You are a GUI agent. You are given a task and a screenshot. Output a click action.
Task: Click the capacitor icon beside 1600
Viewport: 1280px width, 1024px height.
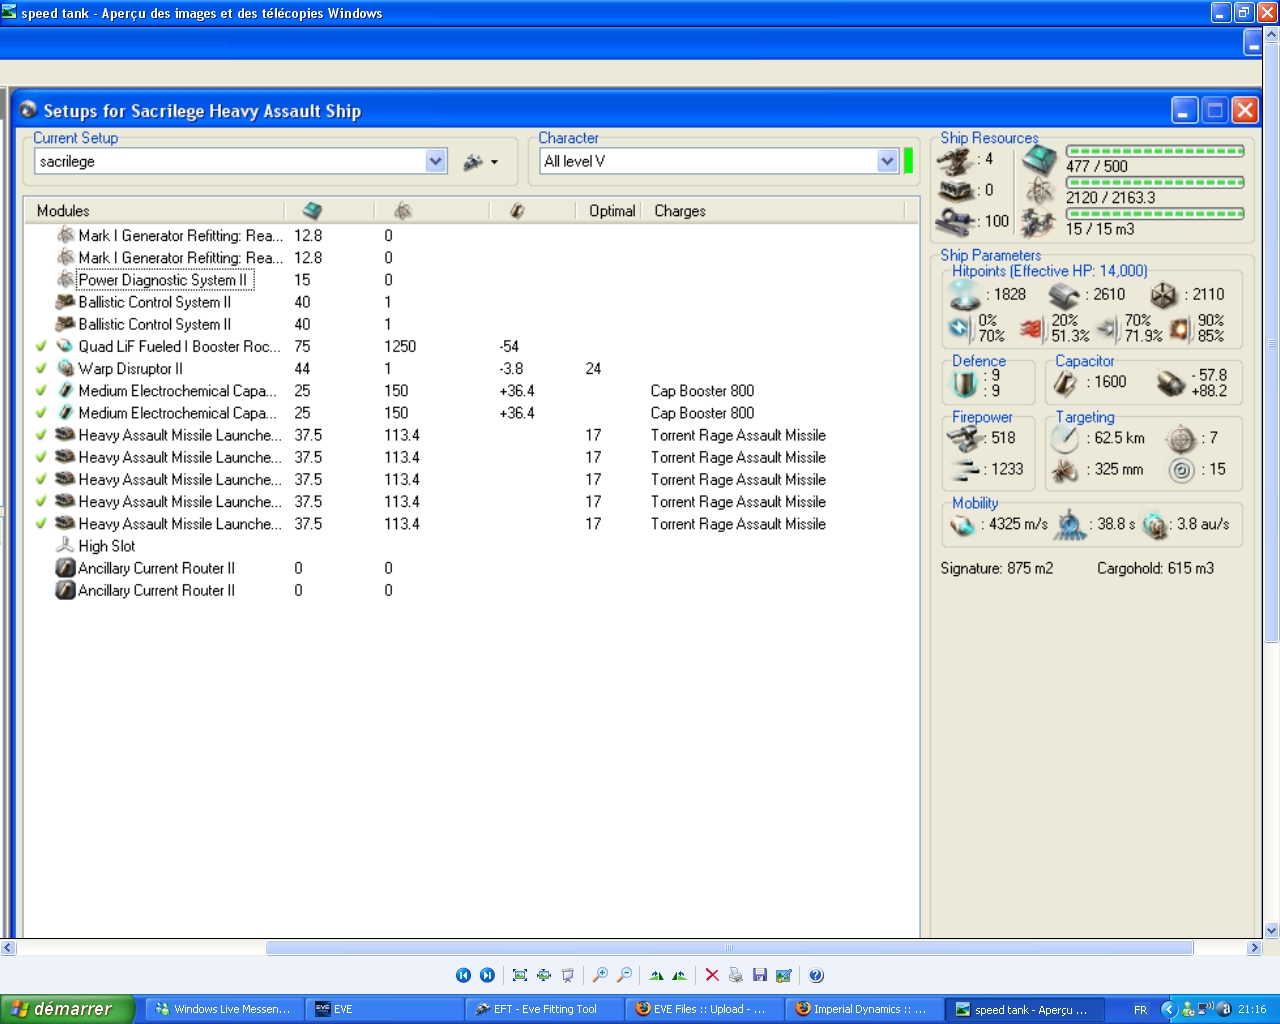coord(1066,382)
